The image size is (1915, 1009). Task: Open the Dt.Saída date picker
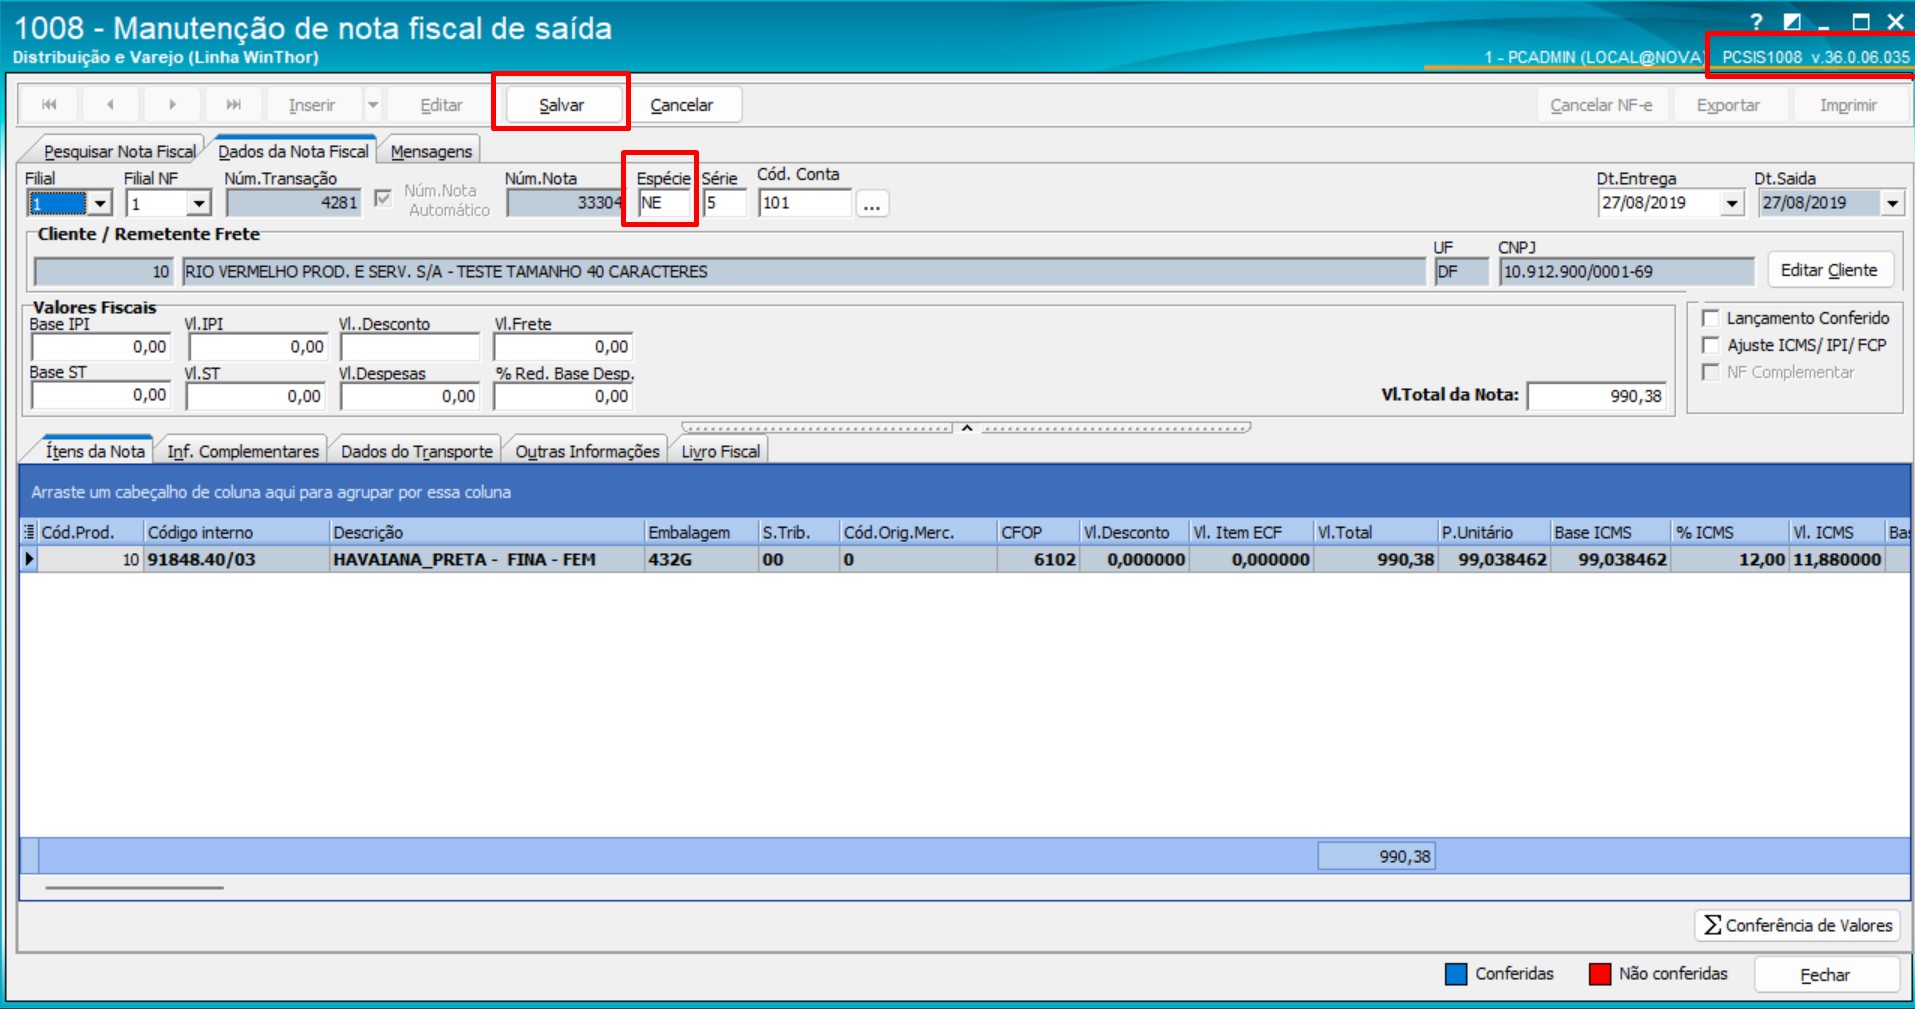tap(1892, 203)
